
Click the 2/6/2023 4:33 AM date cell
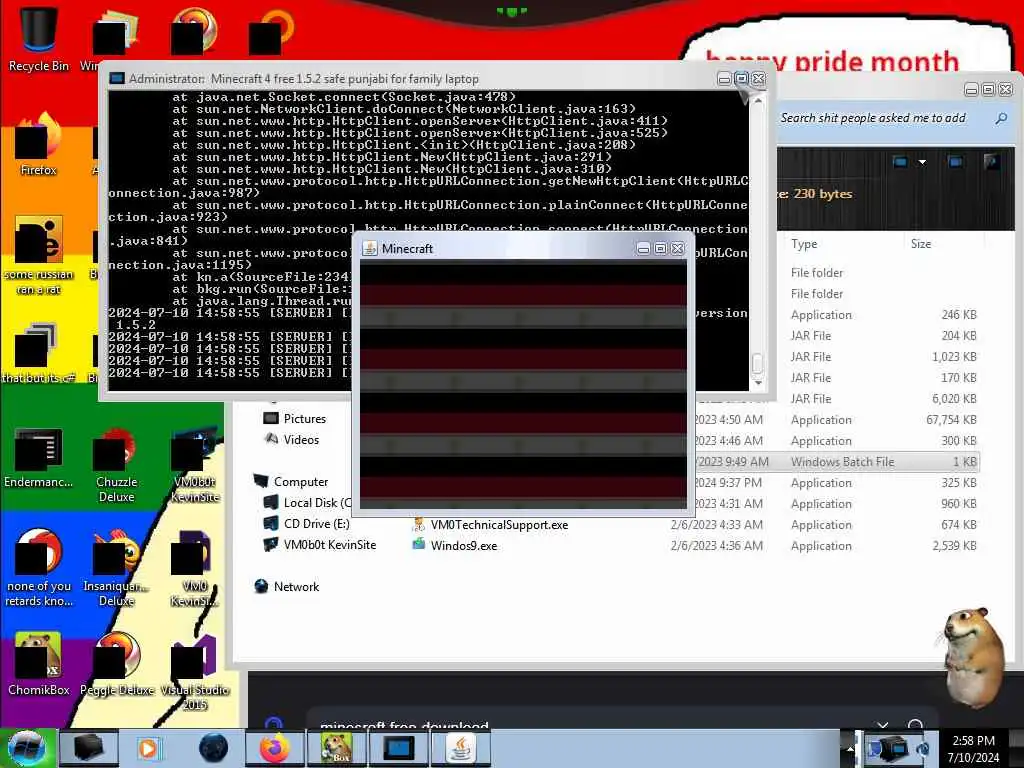coord(716,524)
